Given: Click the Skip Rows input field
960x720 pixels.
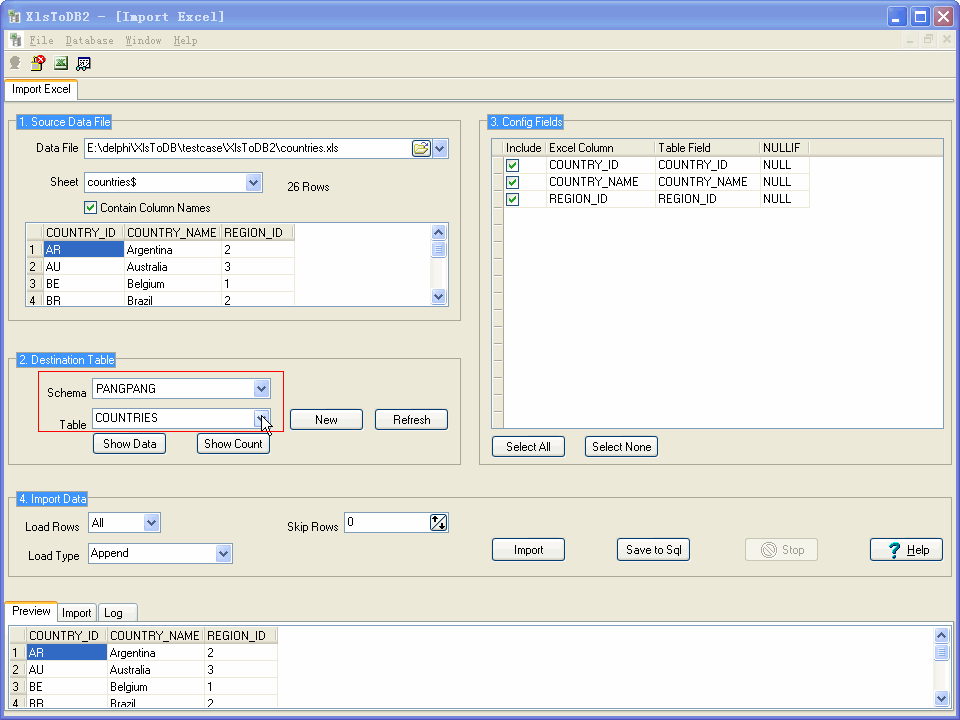Looking at the screenshot, I should [x=387, y=522].
